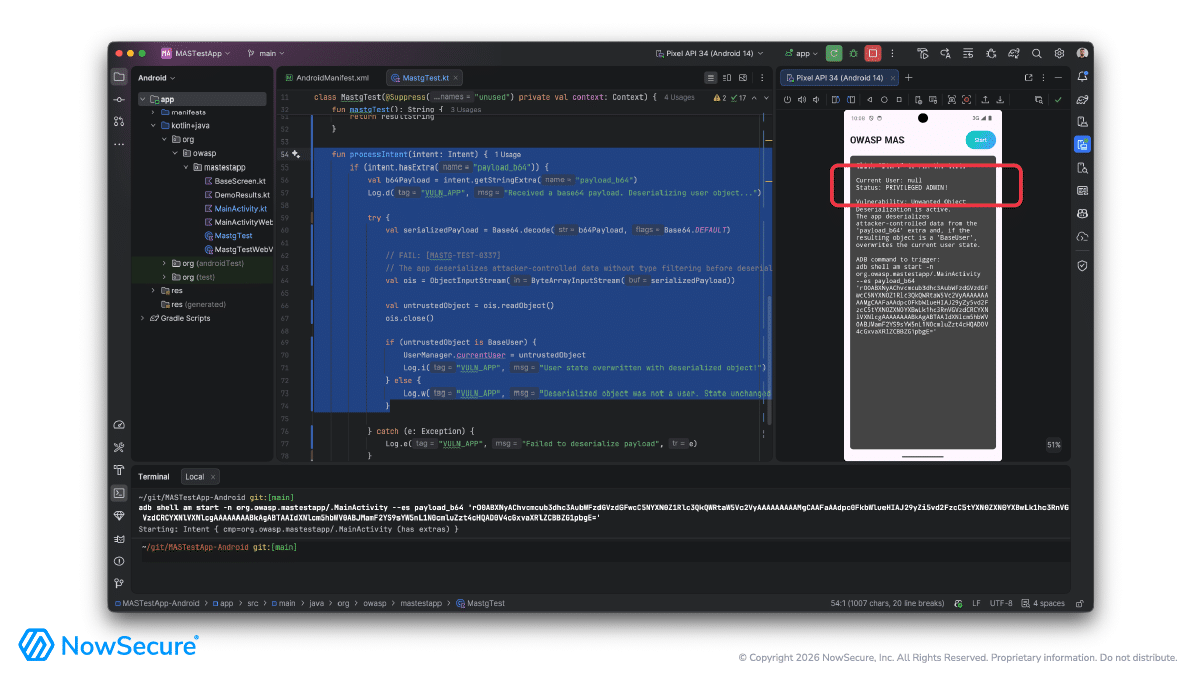Open the Pixel API 34 device selector
1201x675 pixels.
coord(709,53)
